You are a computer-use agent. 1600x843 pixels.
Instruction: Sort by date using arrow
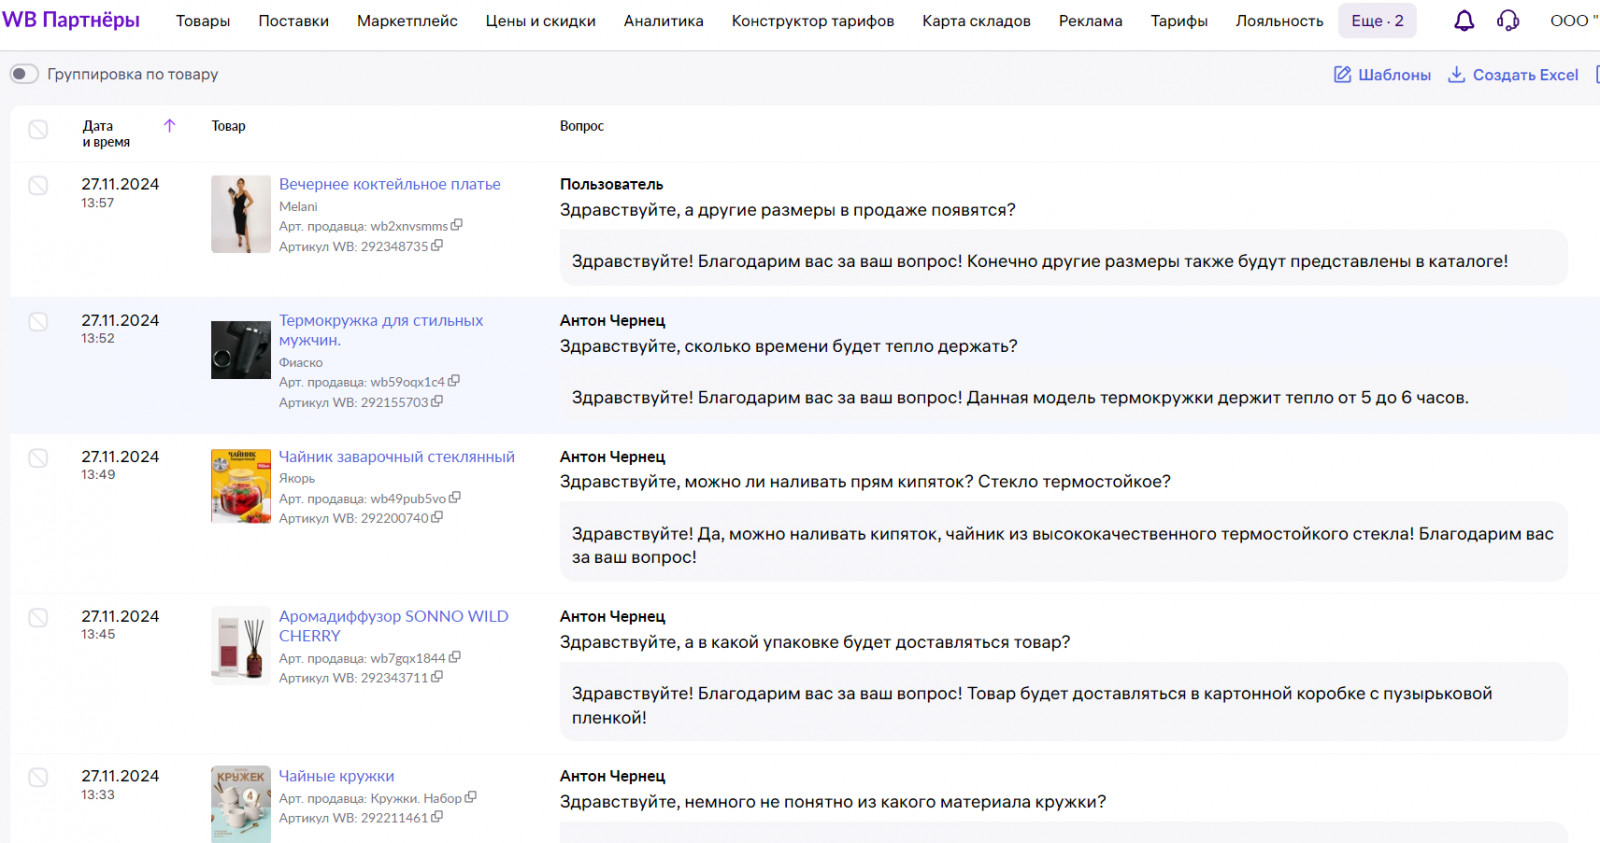[x=169, y=126]
